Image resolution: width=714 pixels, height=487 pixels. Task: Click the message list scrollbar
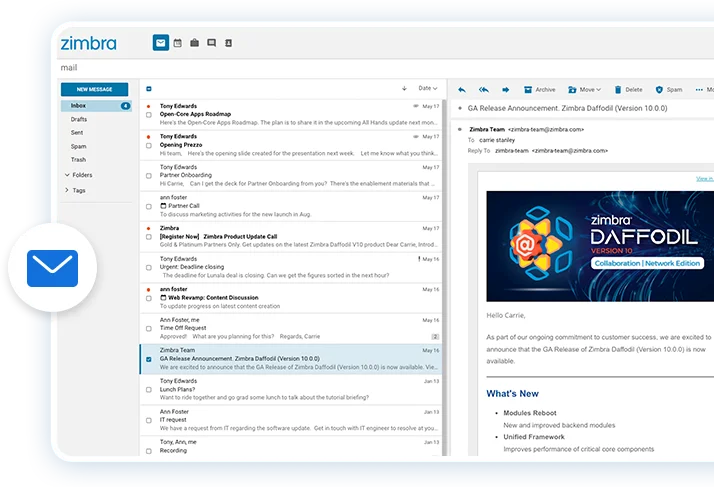point(444,278)
